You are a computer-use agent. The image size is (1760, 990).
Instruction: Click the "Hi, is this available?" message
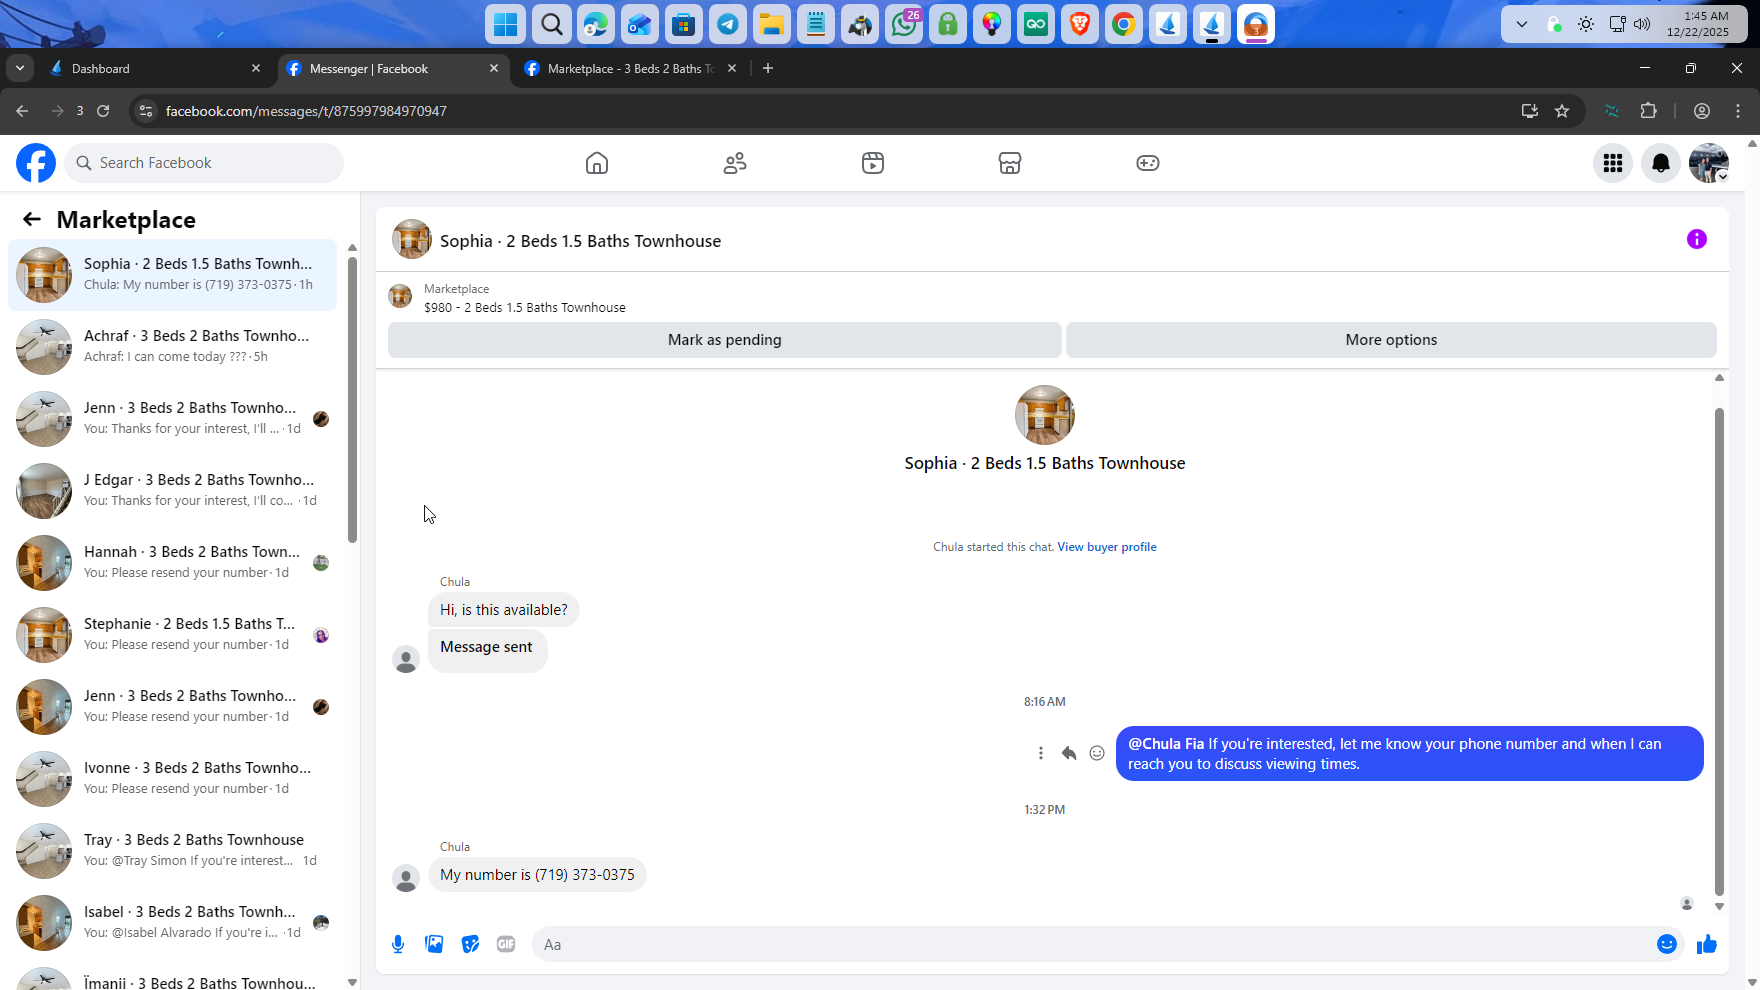click(503, 610)
